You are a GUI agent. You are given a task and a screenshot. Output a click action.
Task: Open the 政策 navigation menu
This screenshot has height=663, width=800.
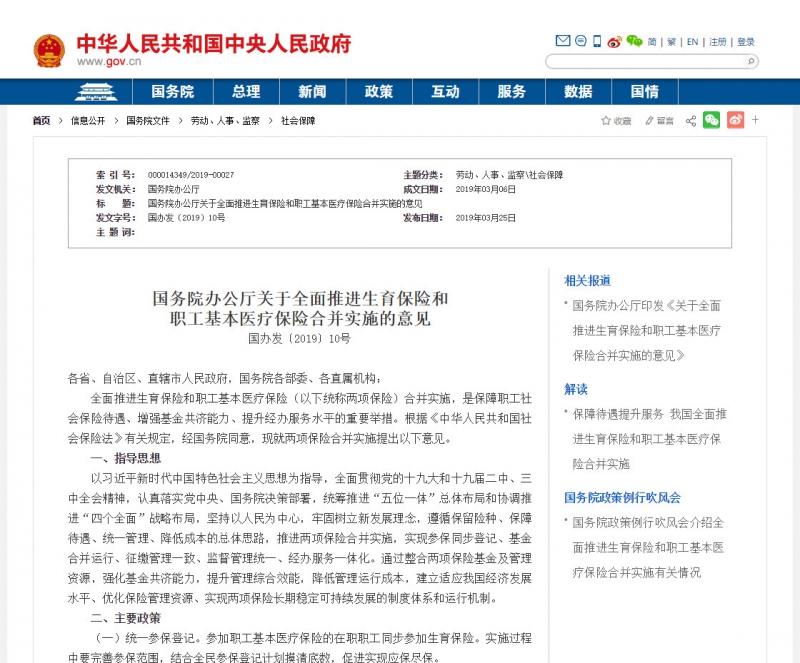click(379, 92)
